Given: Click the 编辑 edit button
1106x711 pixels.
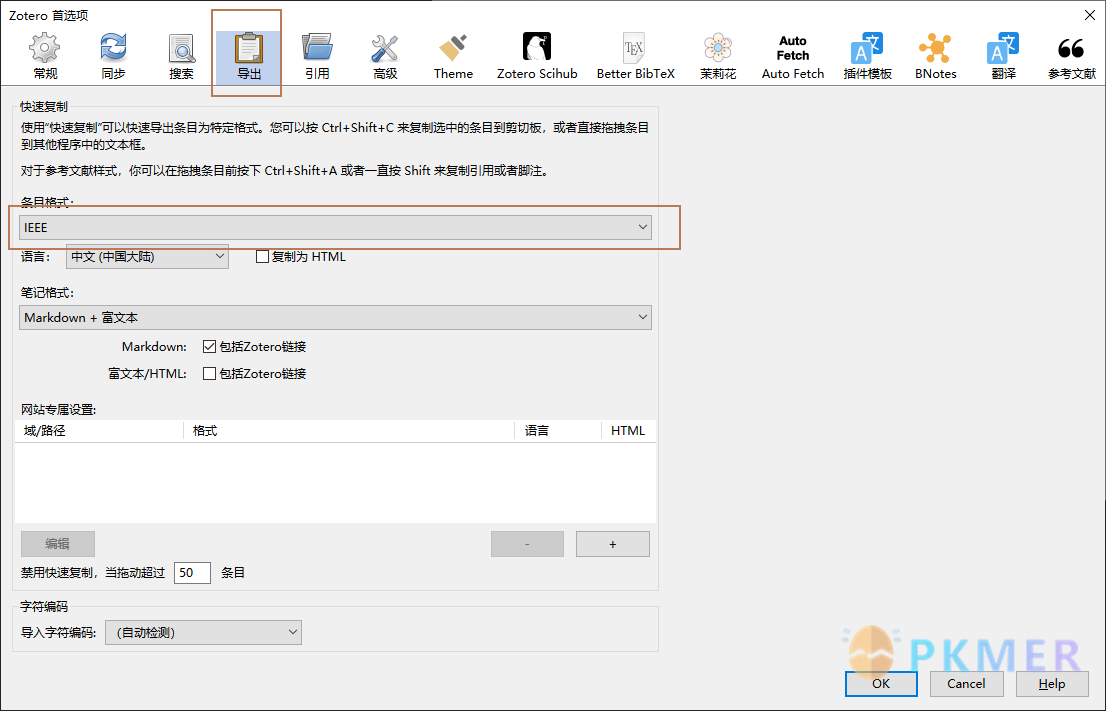Looking at the screenshot, I should 58,544.
